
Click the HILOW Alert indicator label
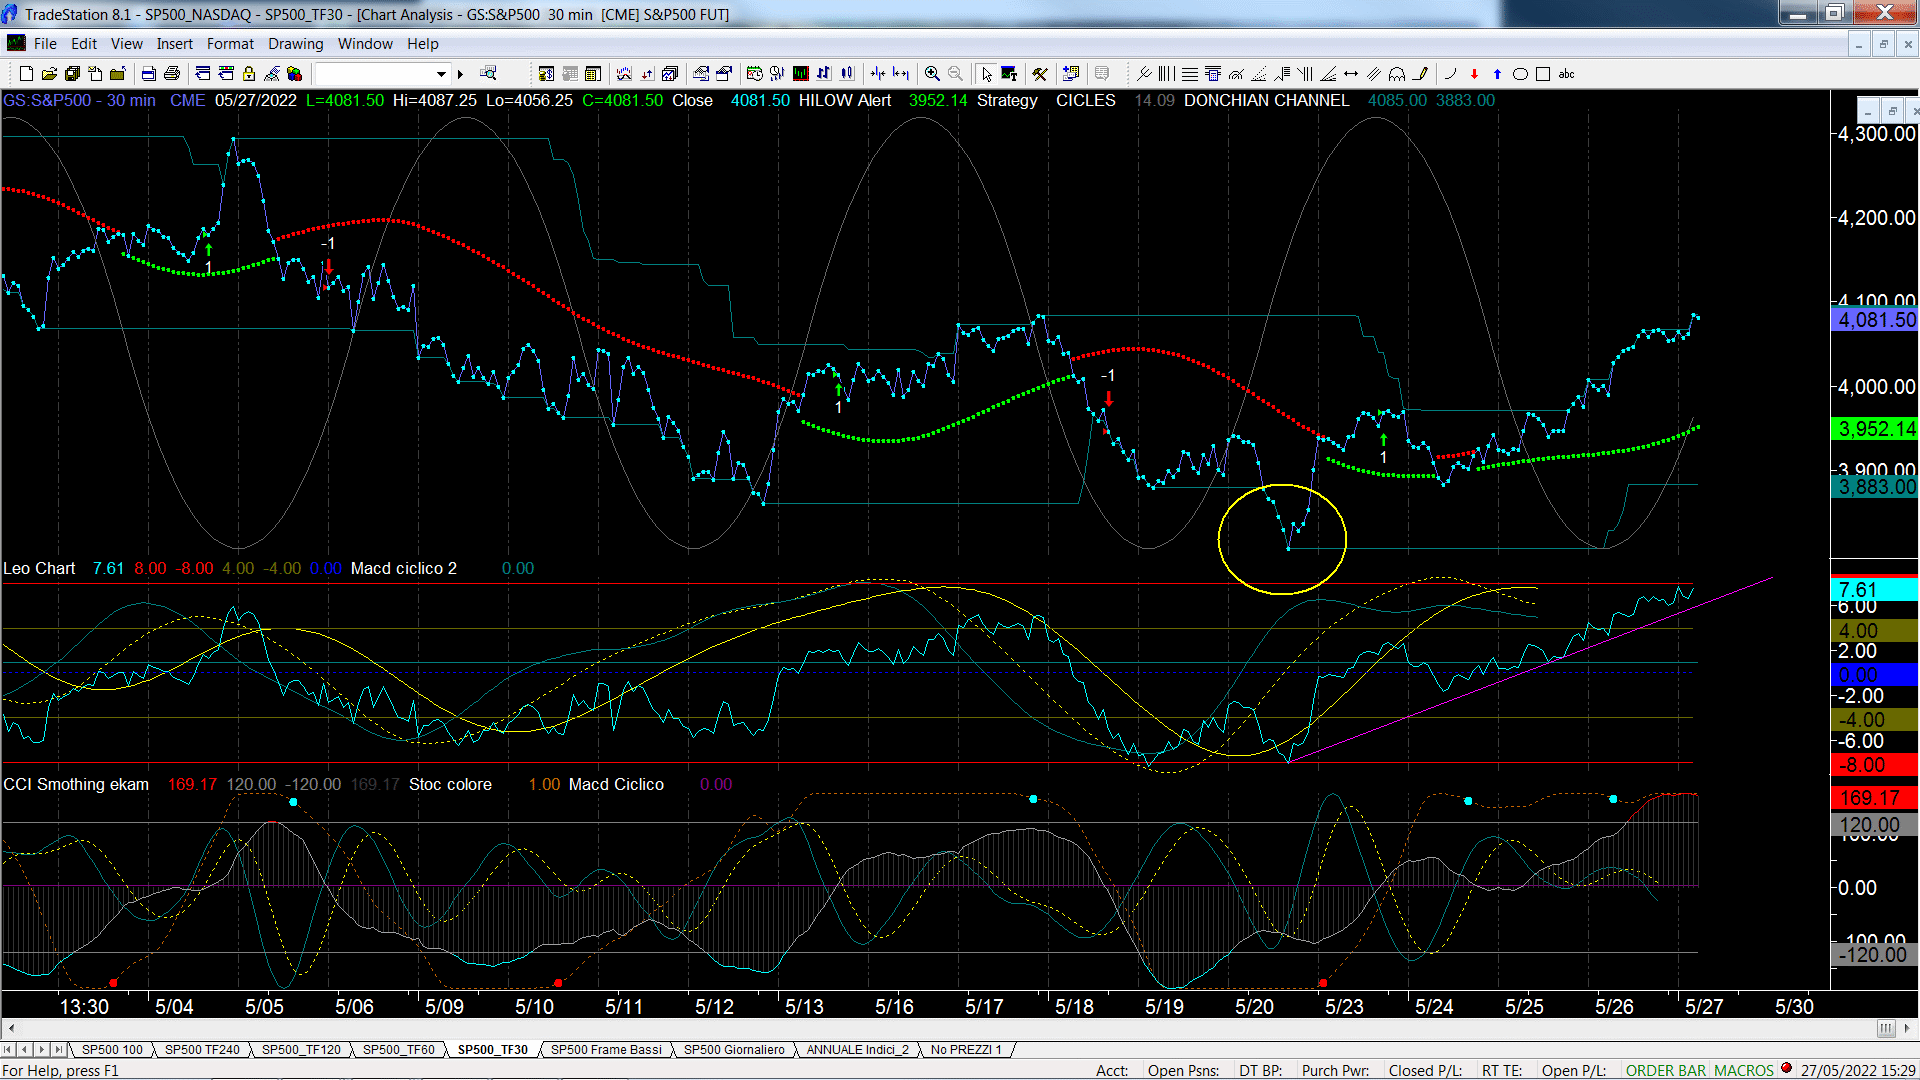(x=844, y=100)
